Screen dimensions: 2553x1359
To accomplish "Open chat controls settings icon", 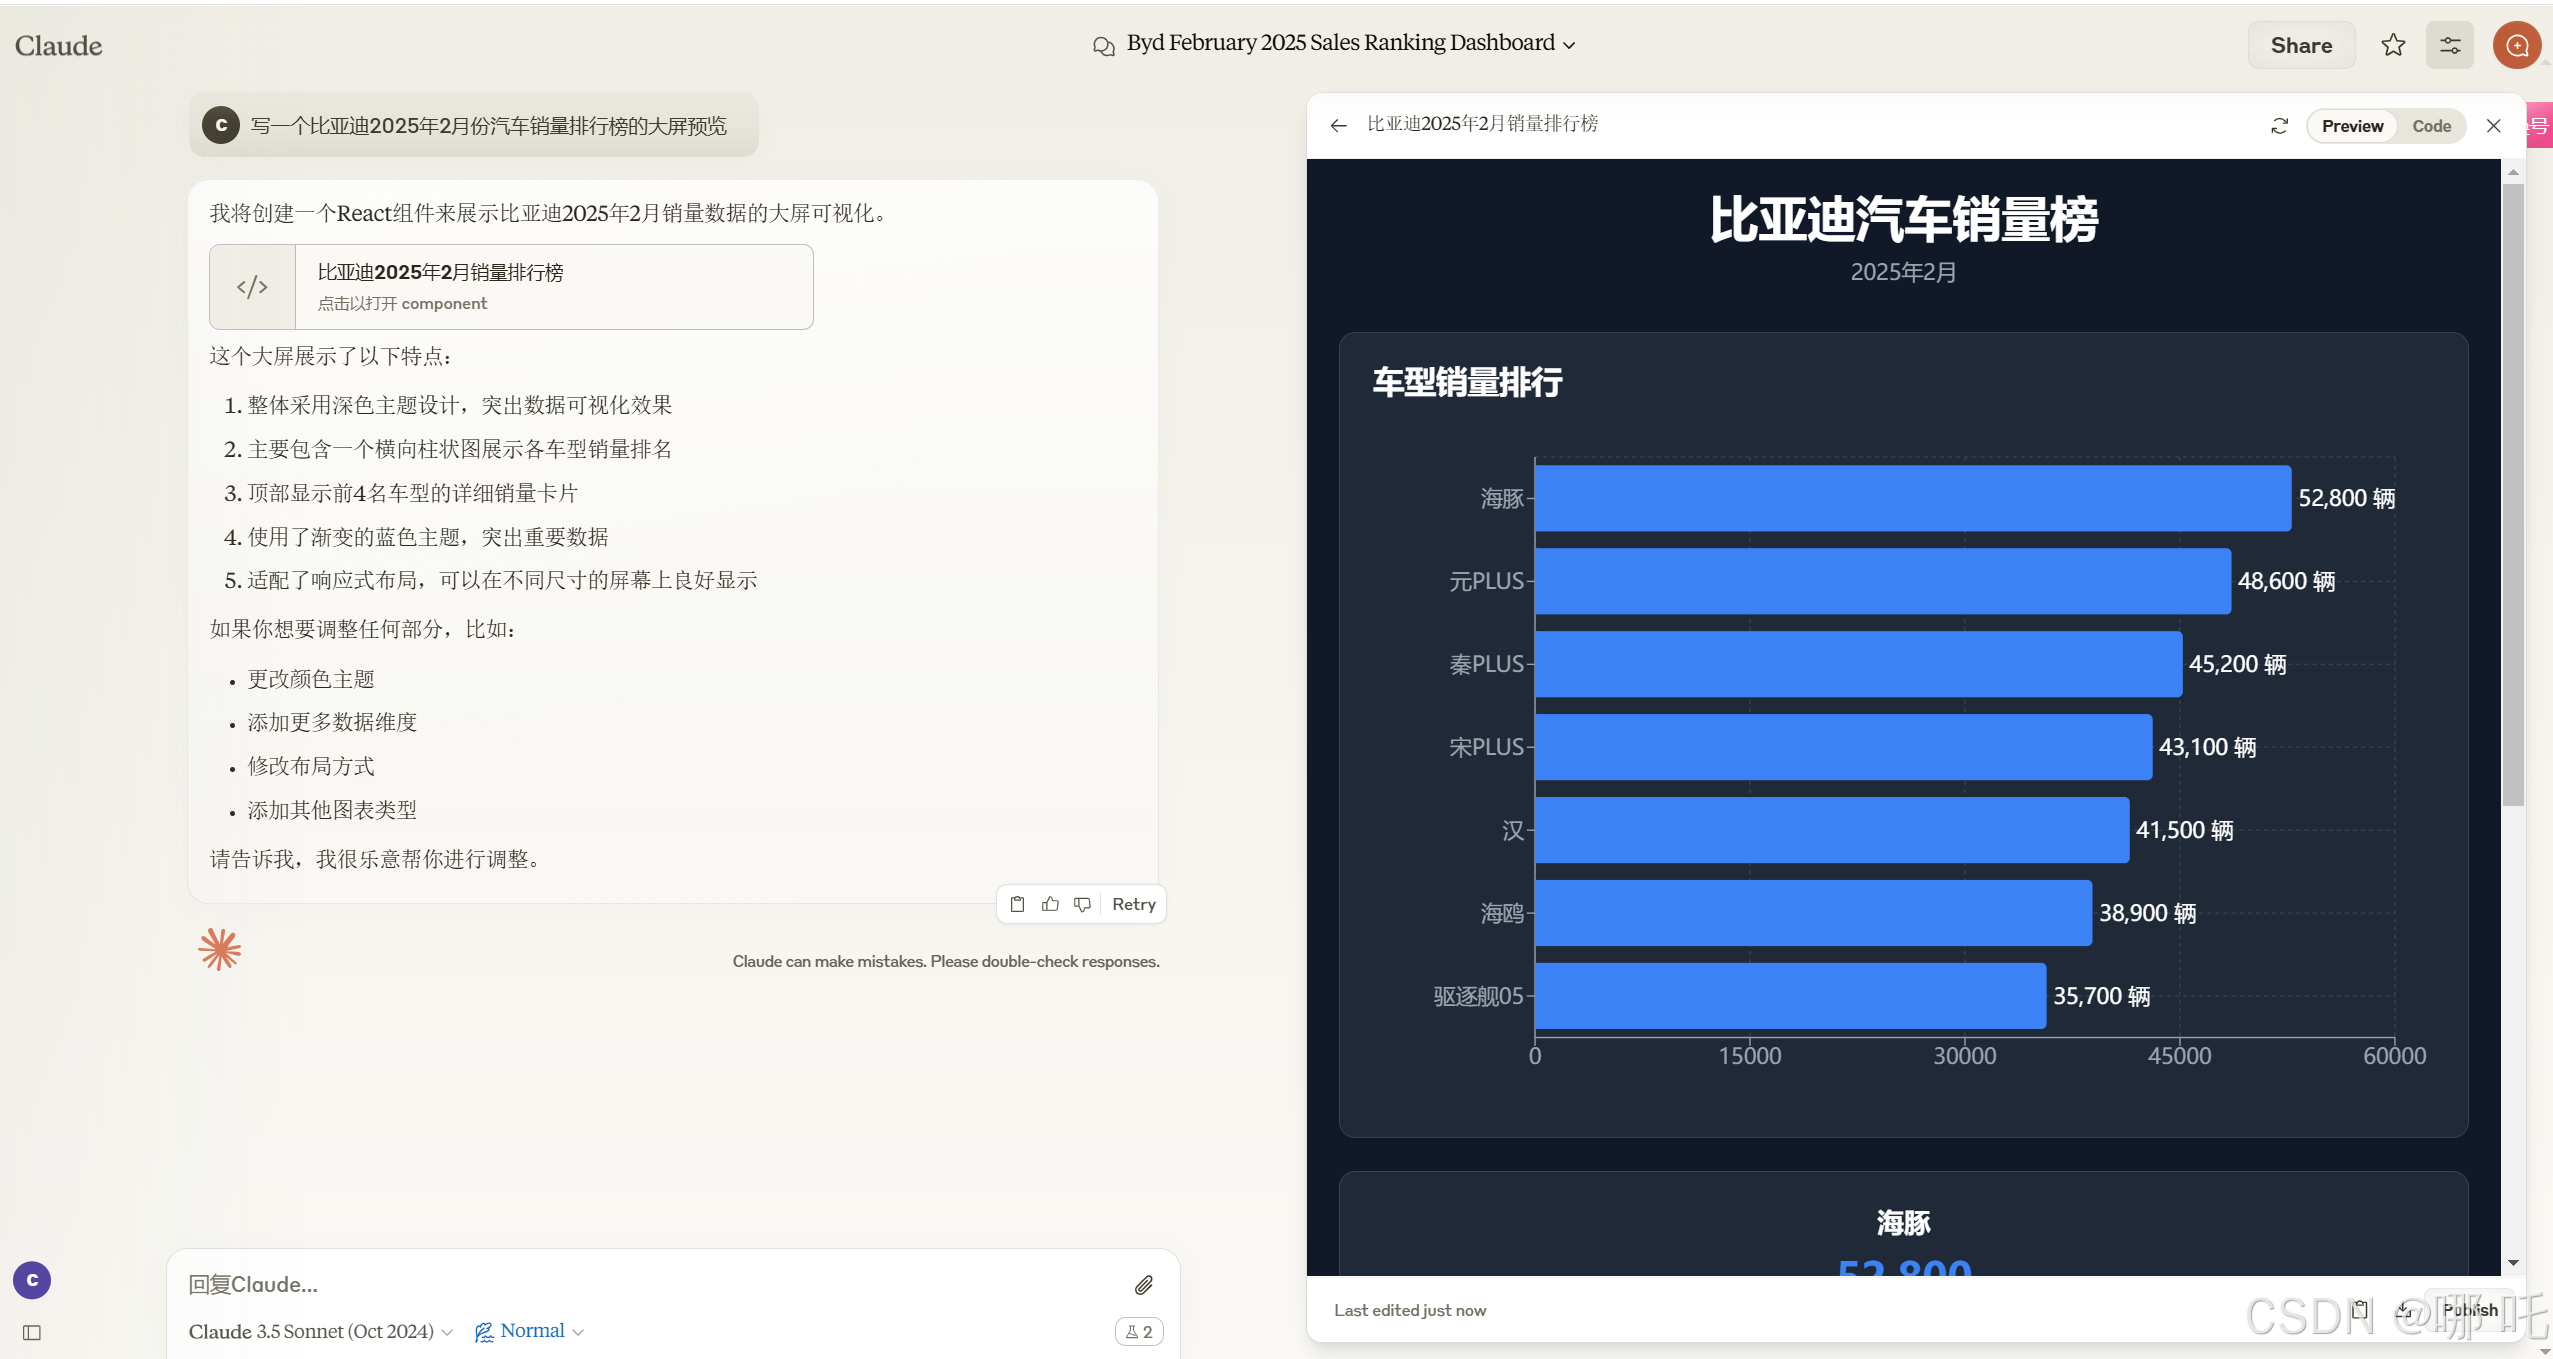I will coord(2449,45).
